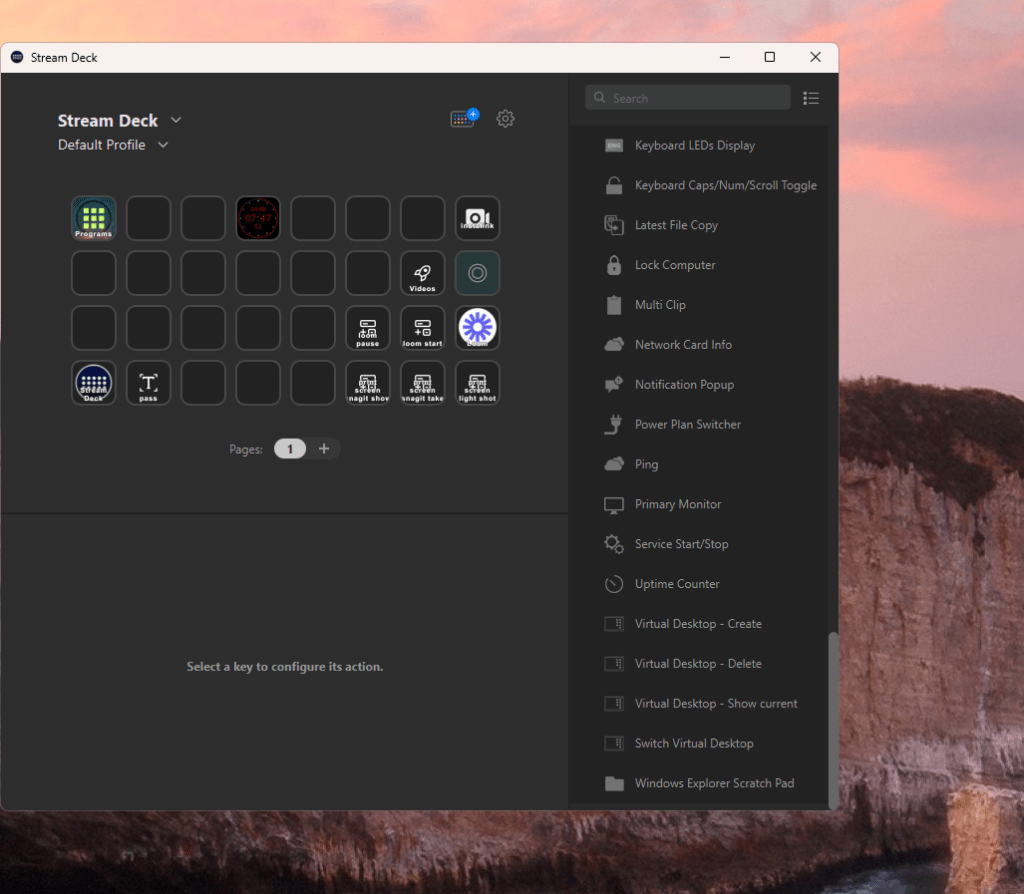Click the actions list scrollbar
This screenshot has width=1024, height=894.
tap(832, 720)
